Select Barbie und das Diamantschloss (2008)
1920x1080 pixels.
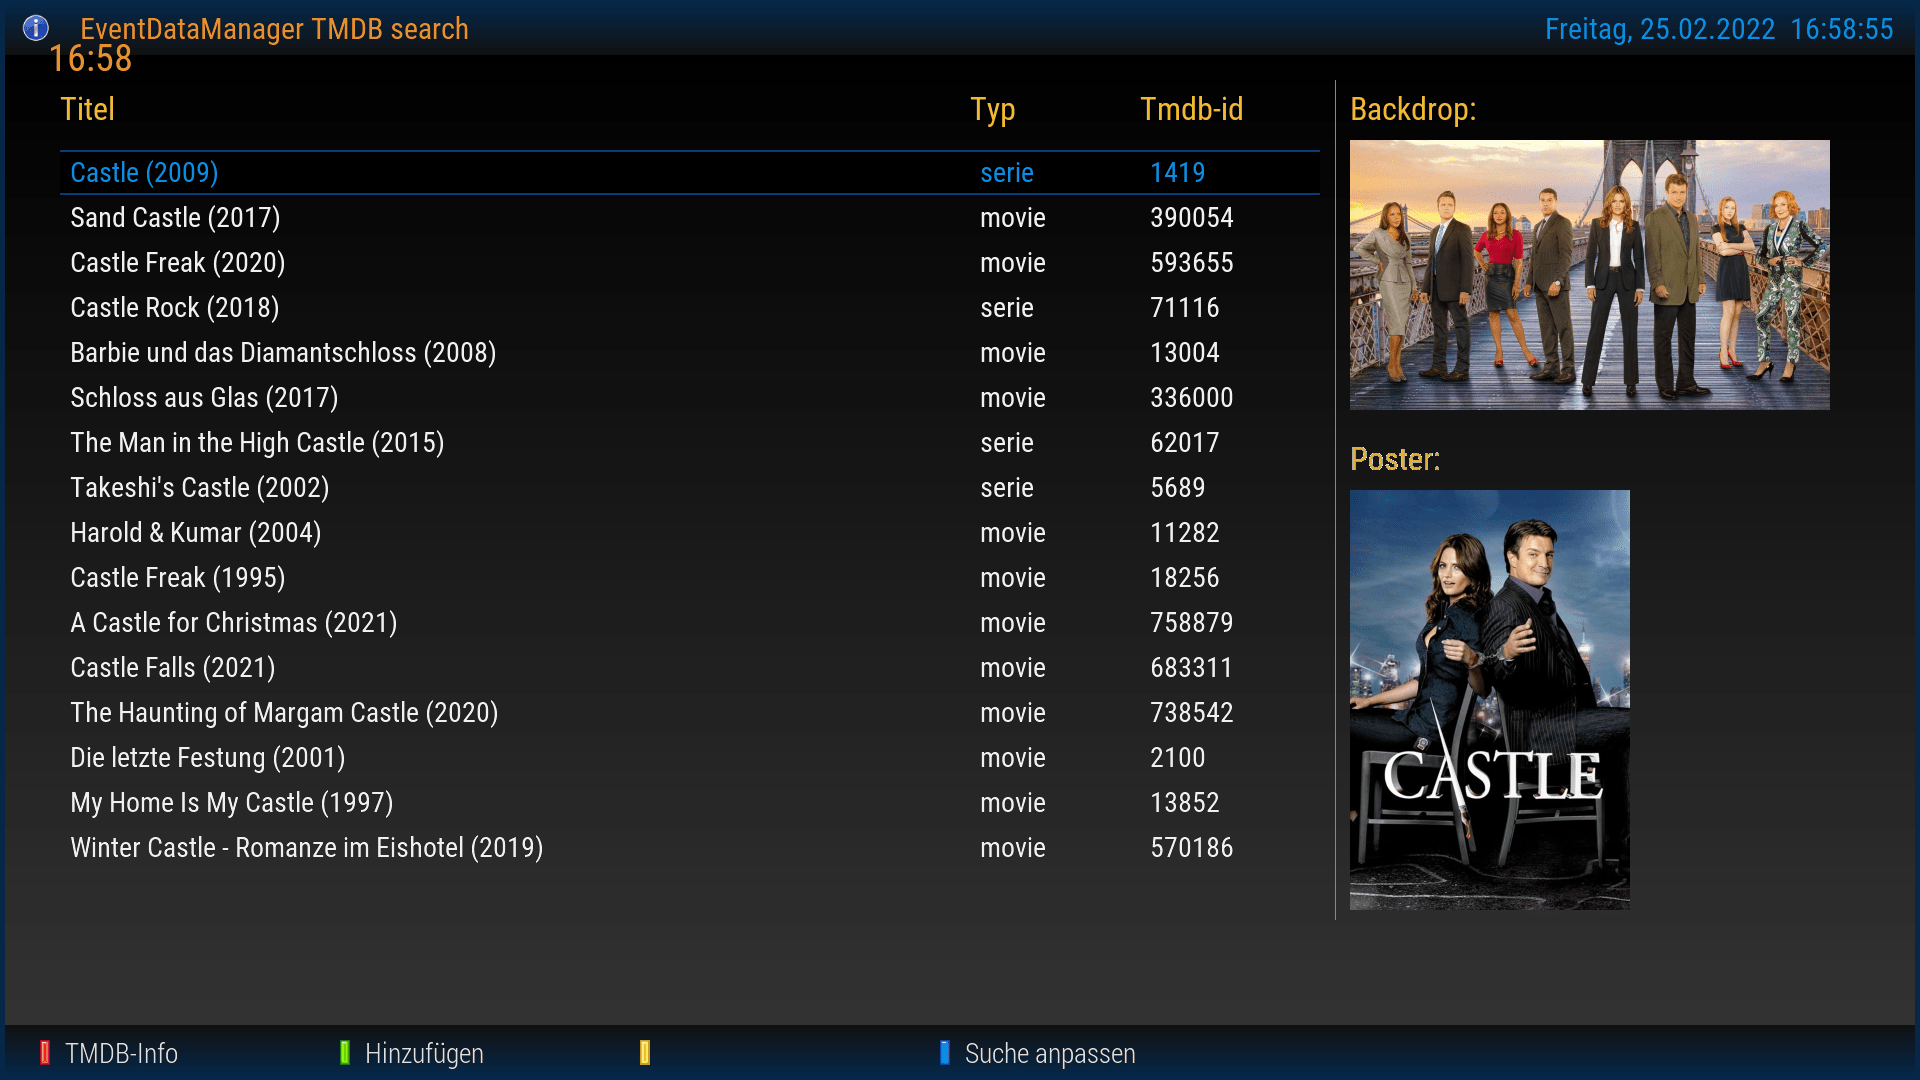tap(283, 353)
